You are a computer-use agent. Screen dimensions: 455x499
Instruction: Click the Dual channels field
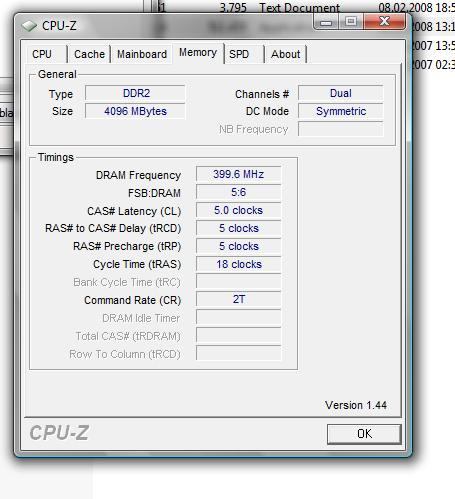coord(341,93)
